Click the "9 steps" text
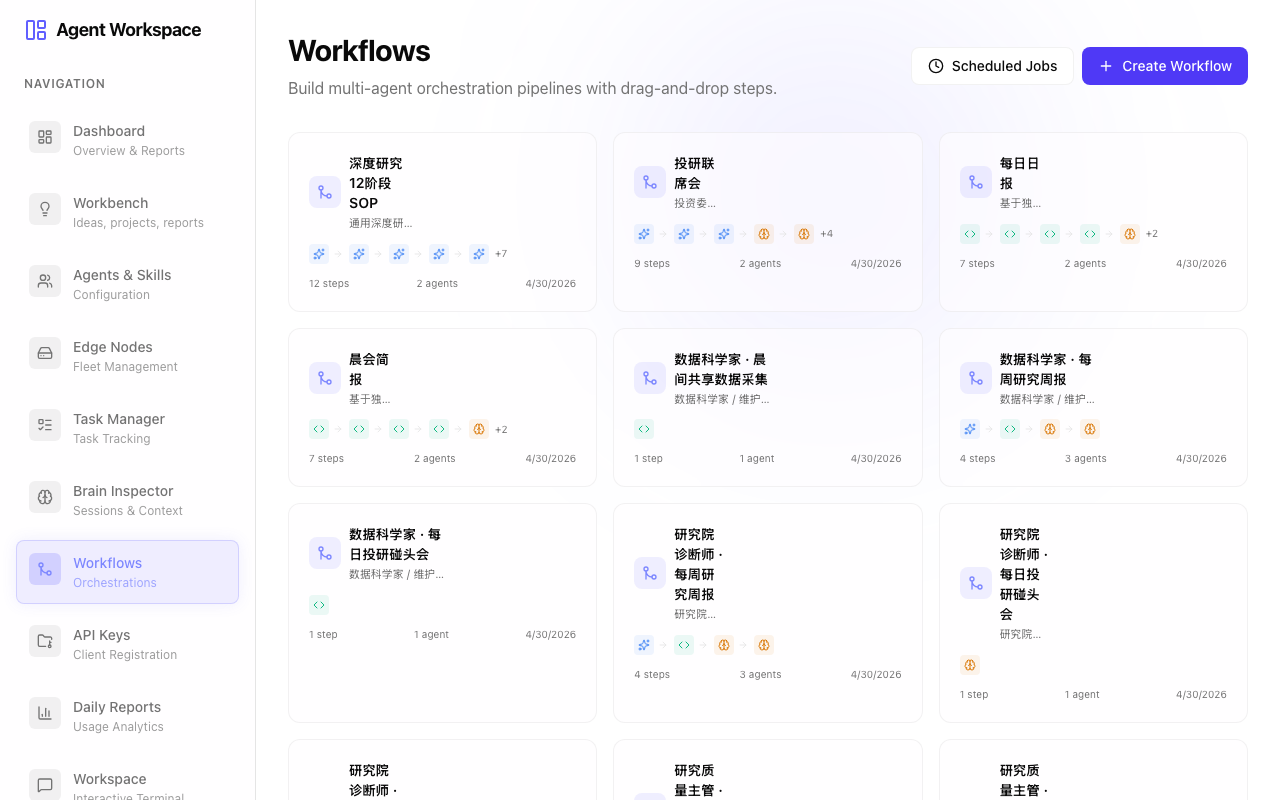 652,264
